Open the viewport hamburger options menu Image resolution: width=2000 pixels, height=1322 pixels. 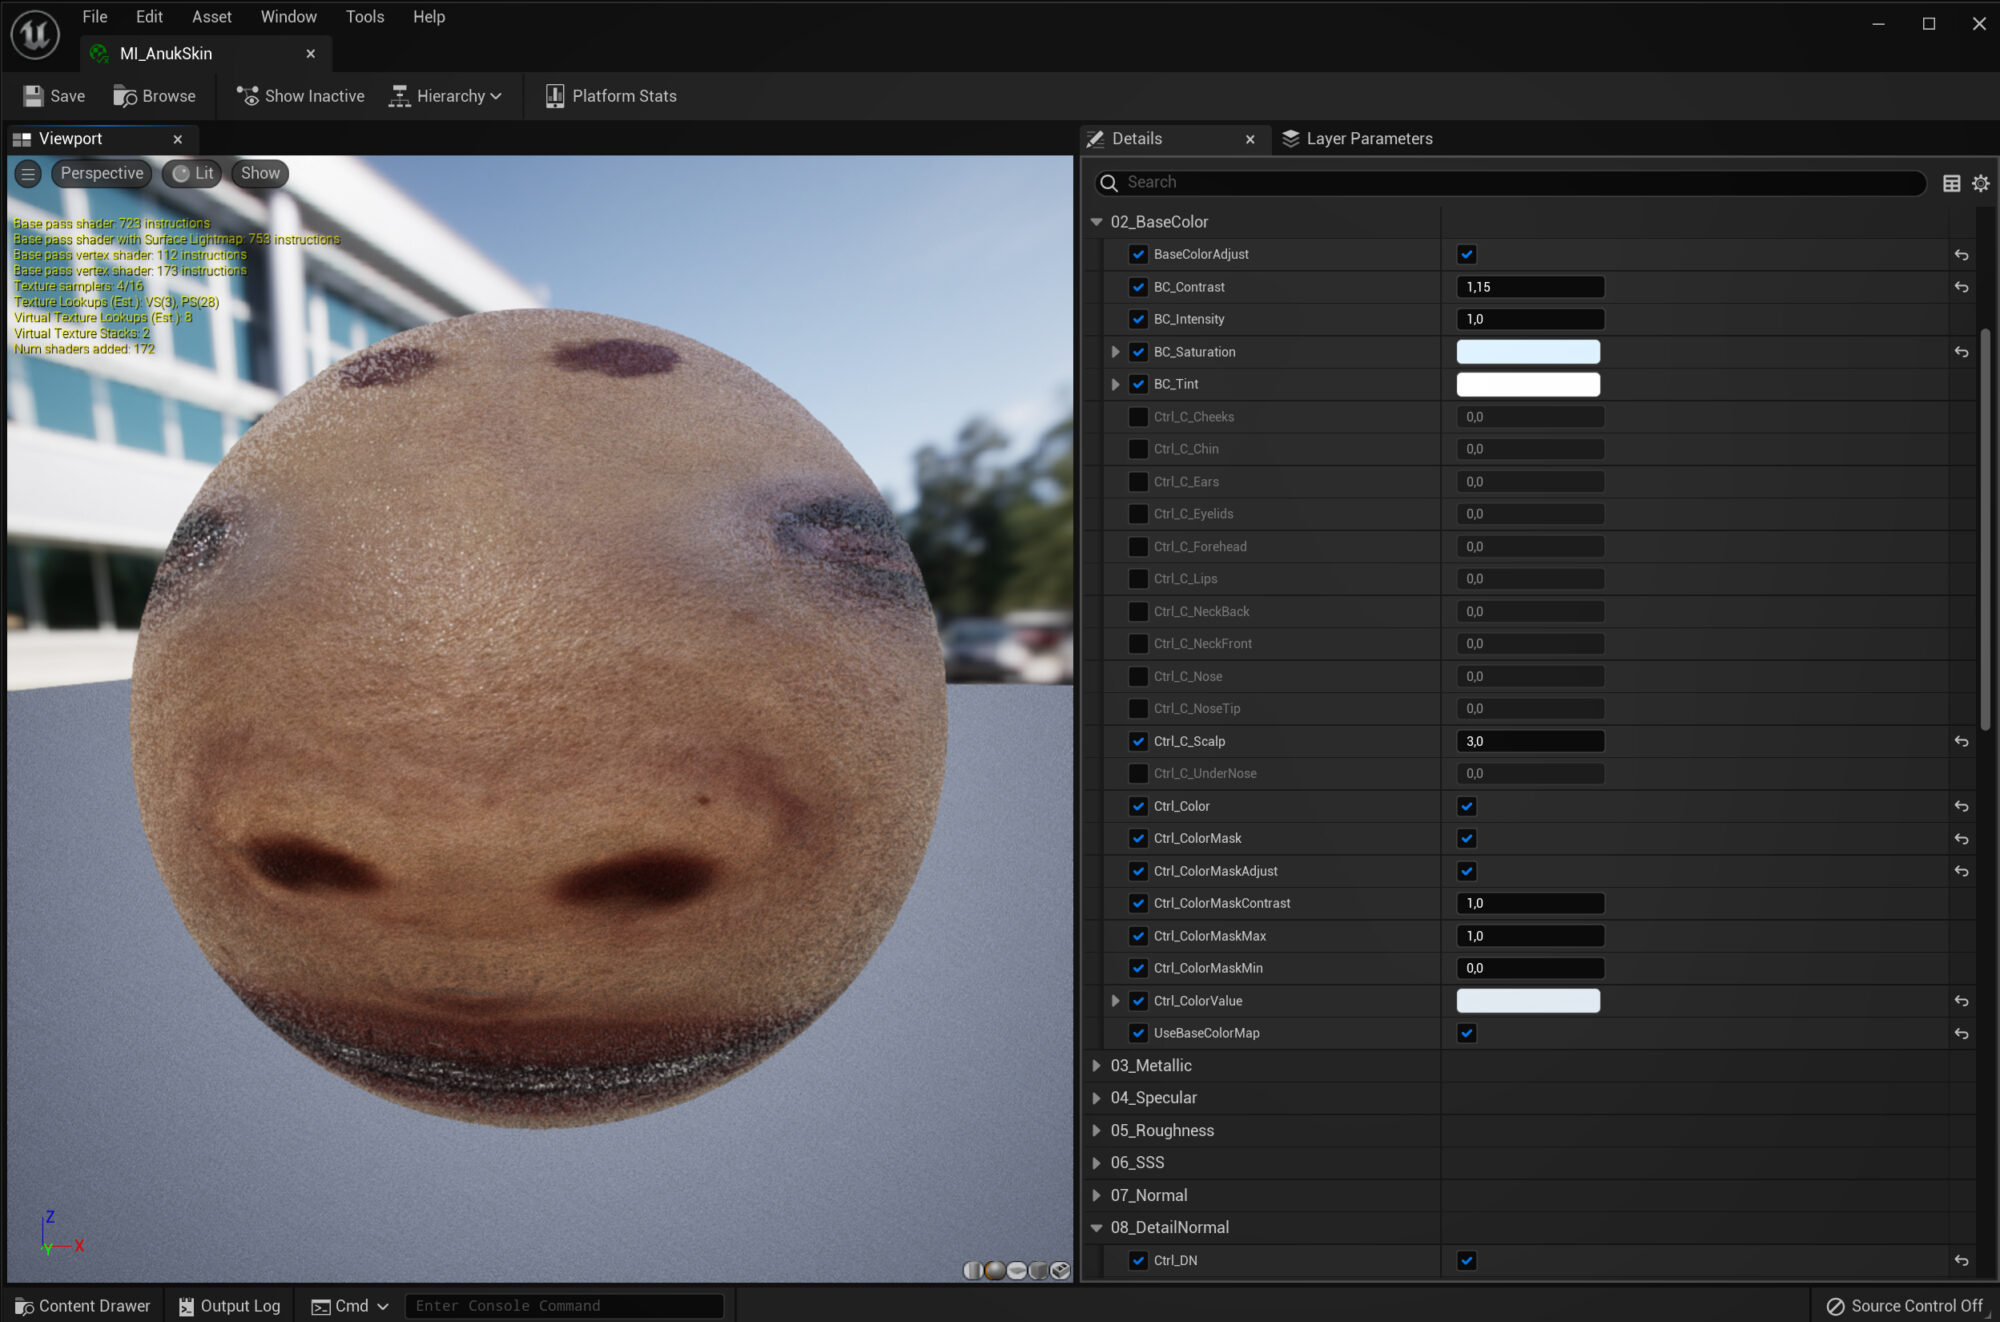point(28,173)
